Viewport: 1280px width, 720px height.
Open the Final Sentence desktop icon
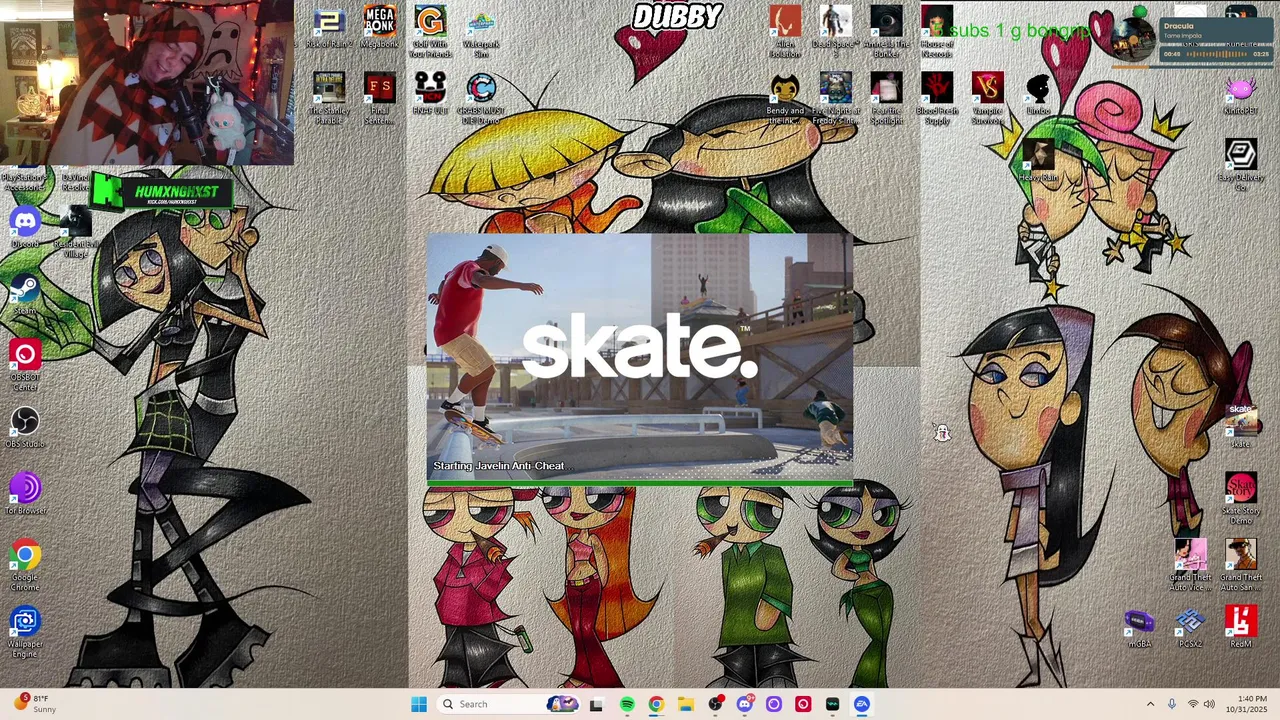pyautogui.click(x=380, y=99)
